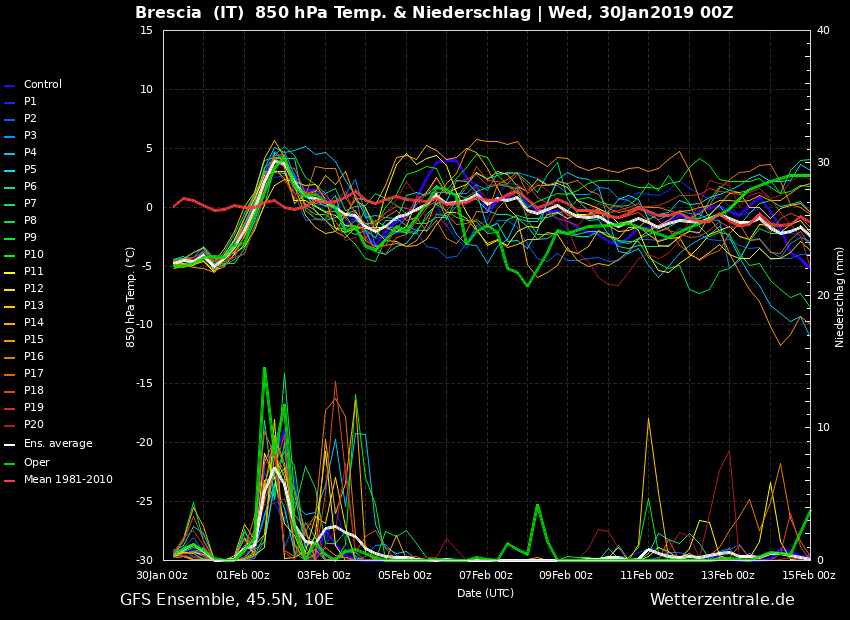This screenshot has height=620, width=850.
Task: Select the Ens. average legend entry
Action: (57, 444)
